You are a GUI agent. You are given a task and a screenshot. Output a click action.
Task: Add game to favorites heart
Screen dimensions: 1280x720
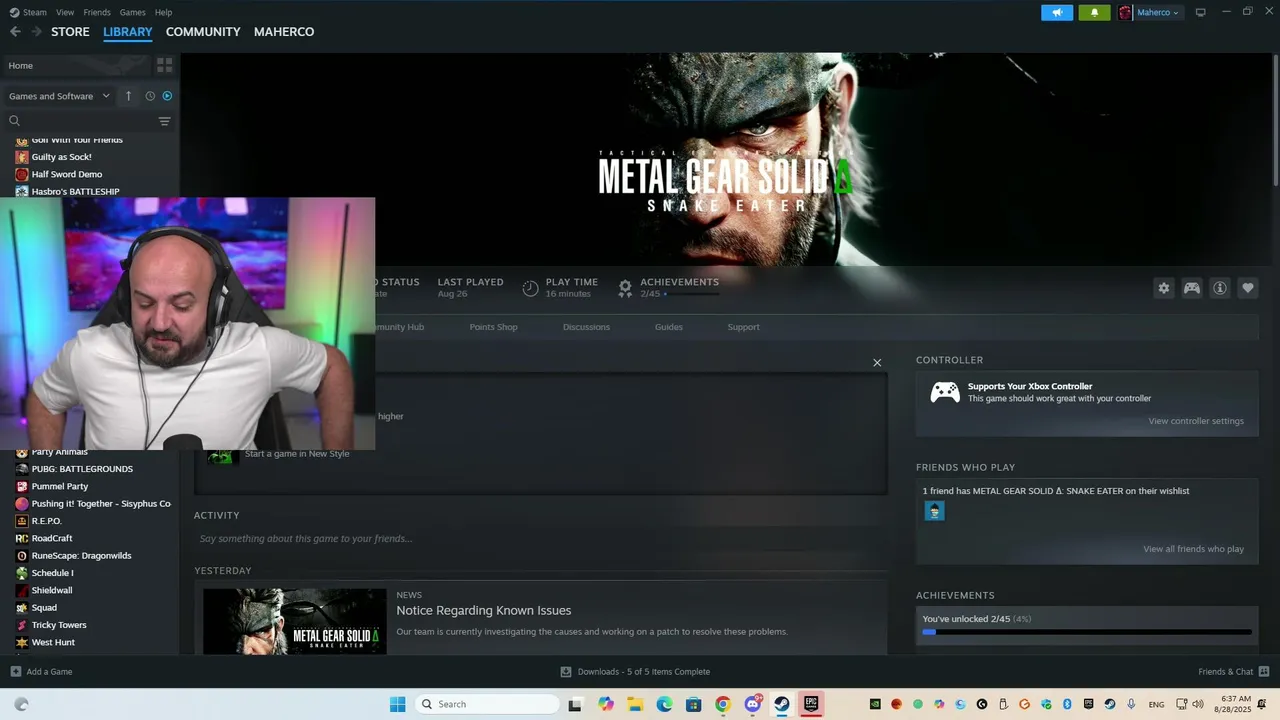[x=1248, y=288]
